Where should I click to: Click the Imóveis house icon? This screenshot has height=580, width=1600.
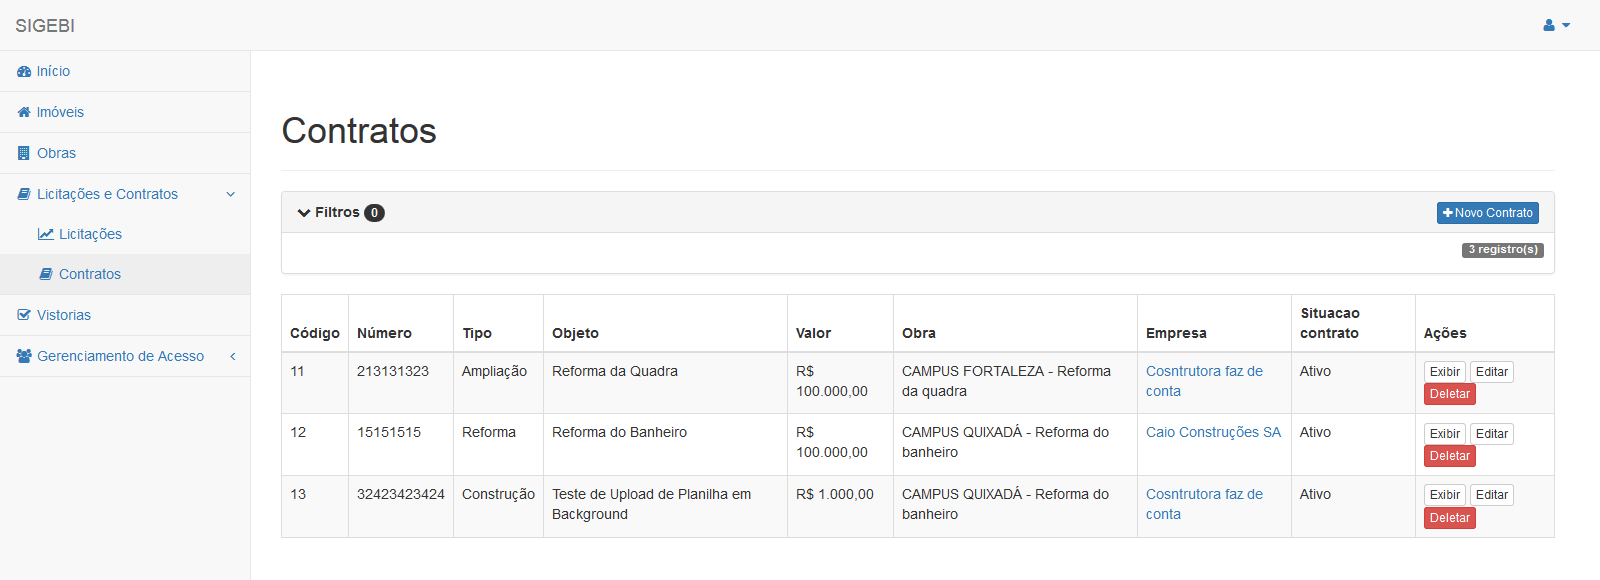pyautogui.click(x=24, y=112)
